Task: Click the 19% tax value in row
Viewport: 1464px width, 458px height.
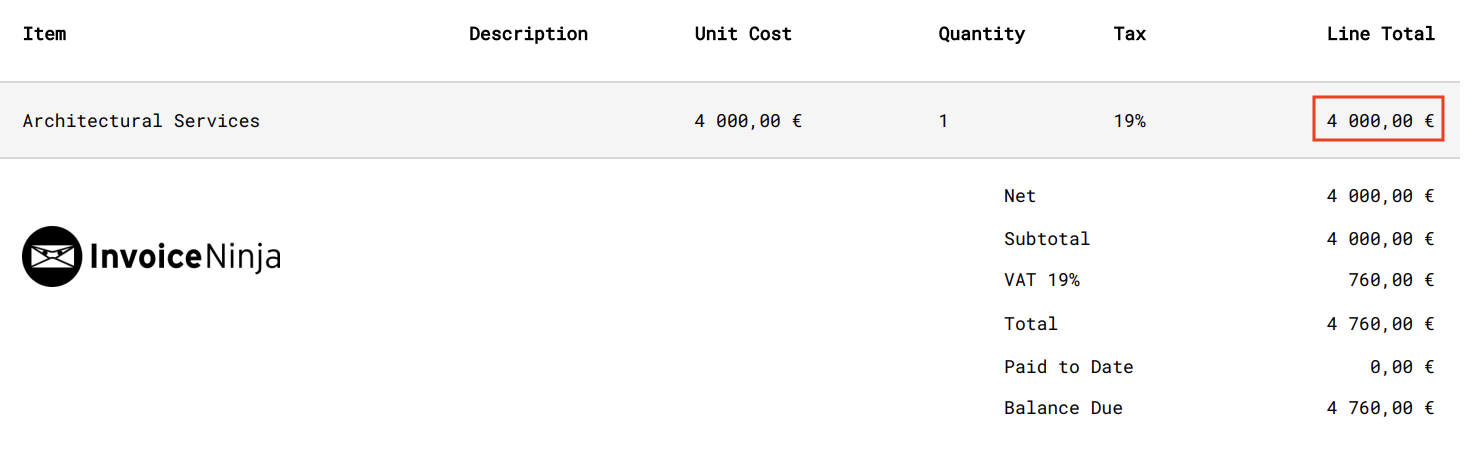Action: [1130, 121]
